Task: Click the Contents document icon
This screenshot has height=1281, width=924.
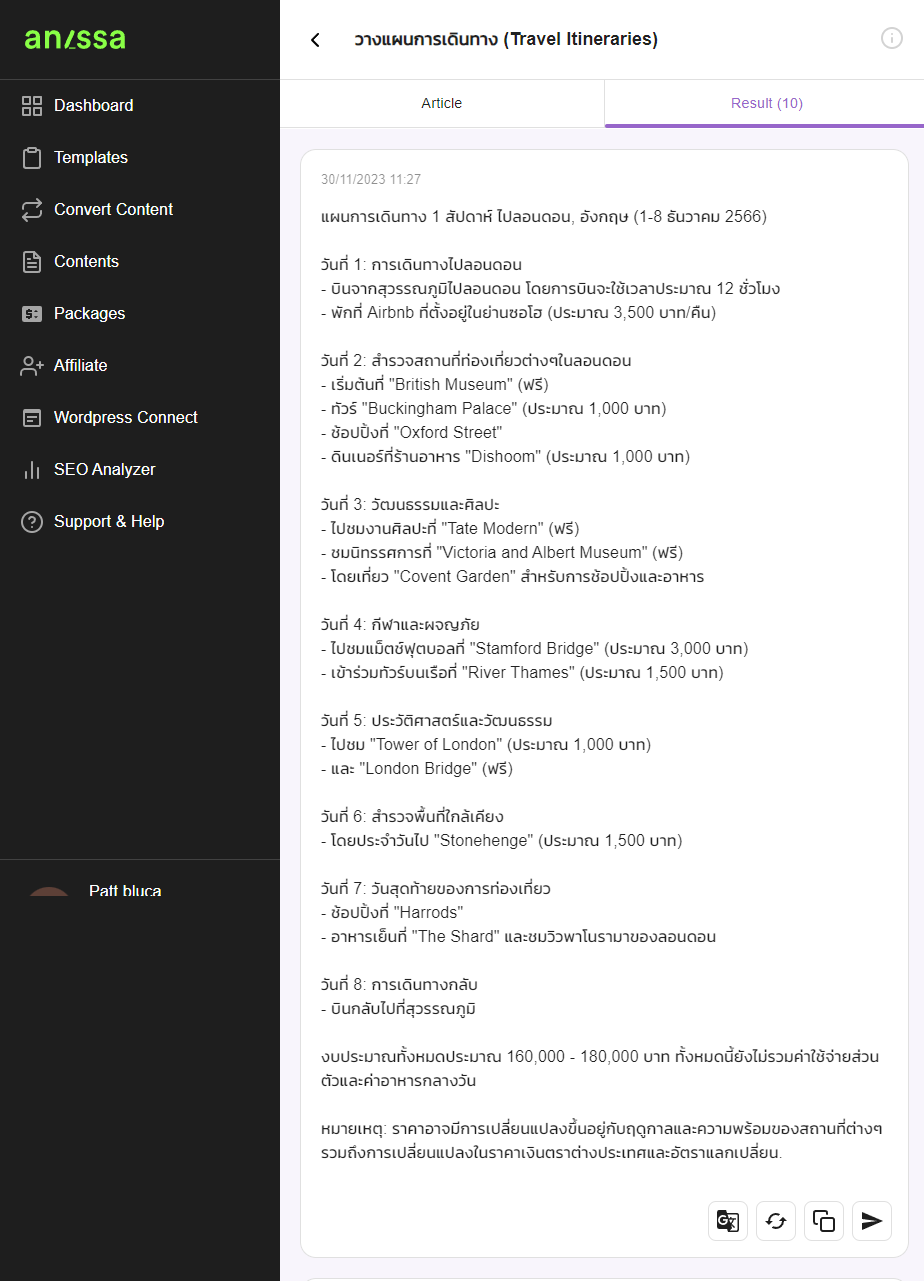Action: point(32,261)
